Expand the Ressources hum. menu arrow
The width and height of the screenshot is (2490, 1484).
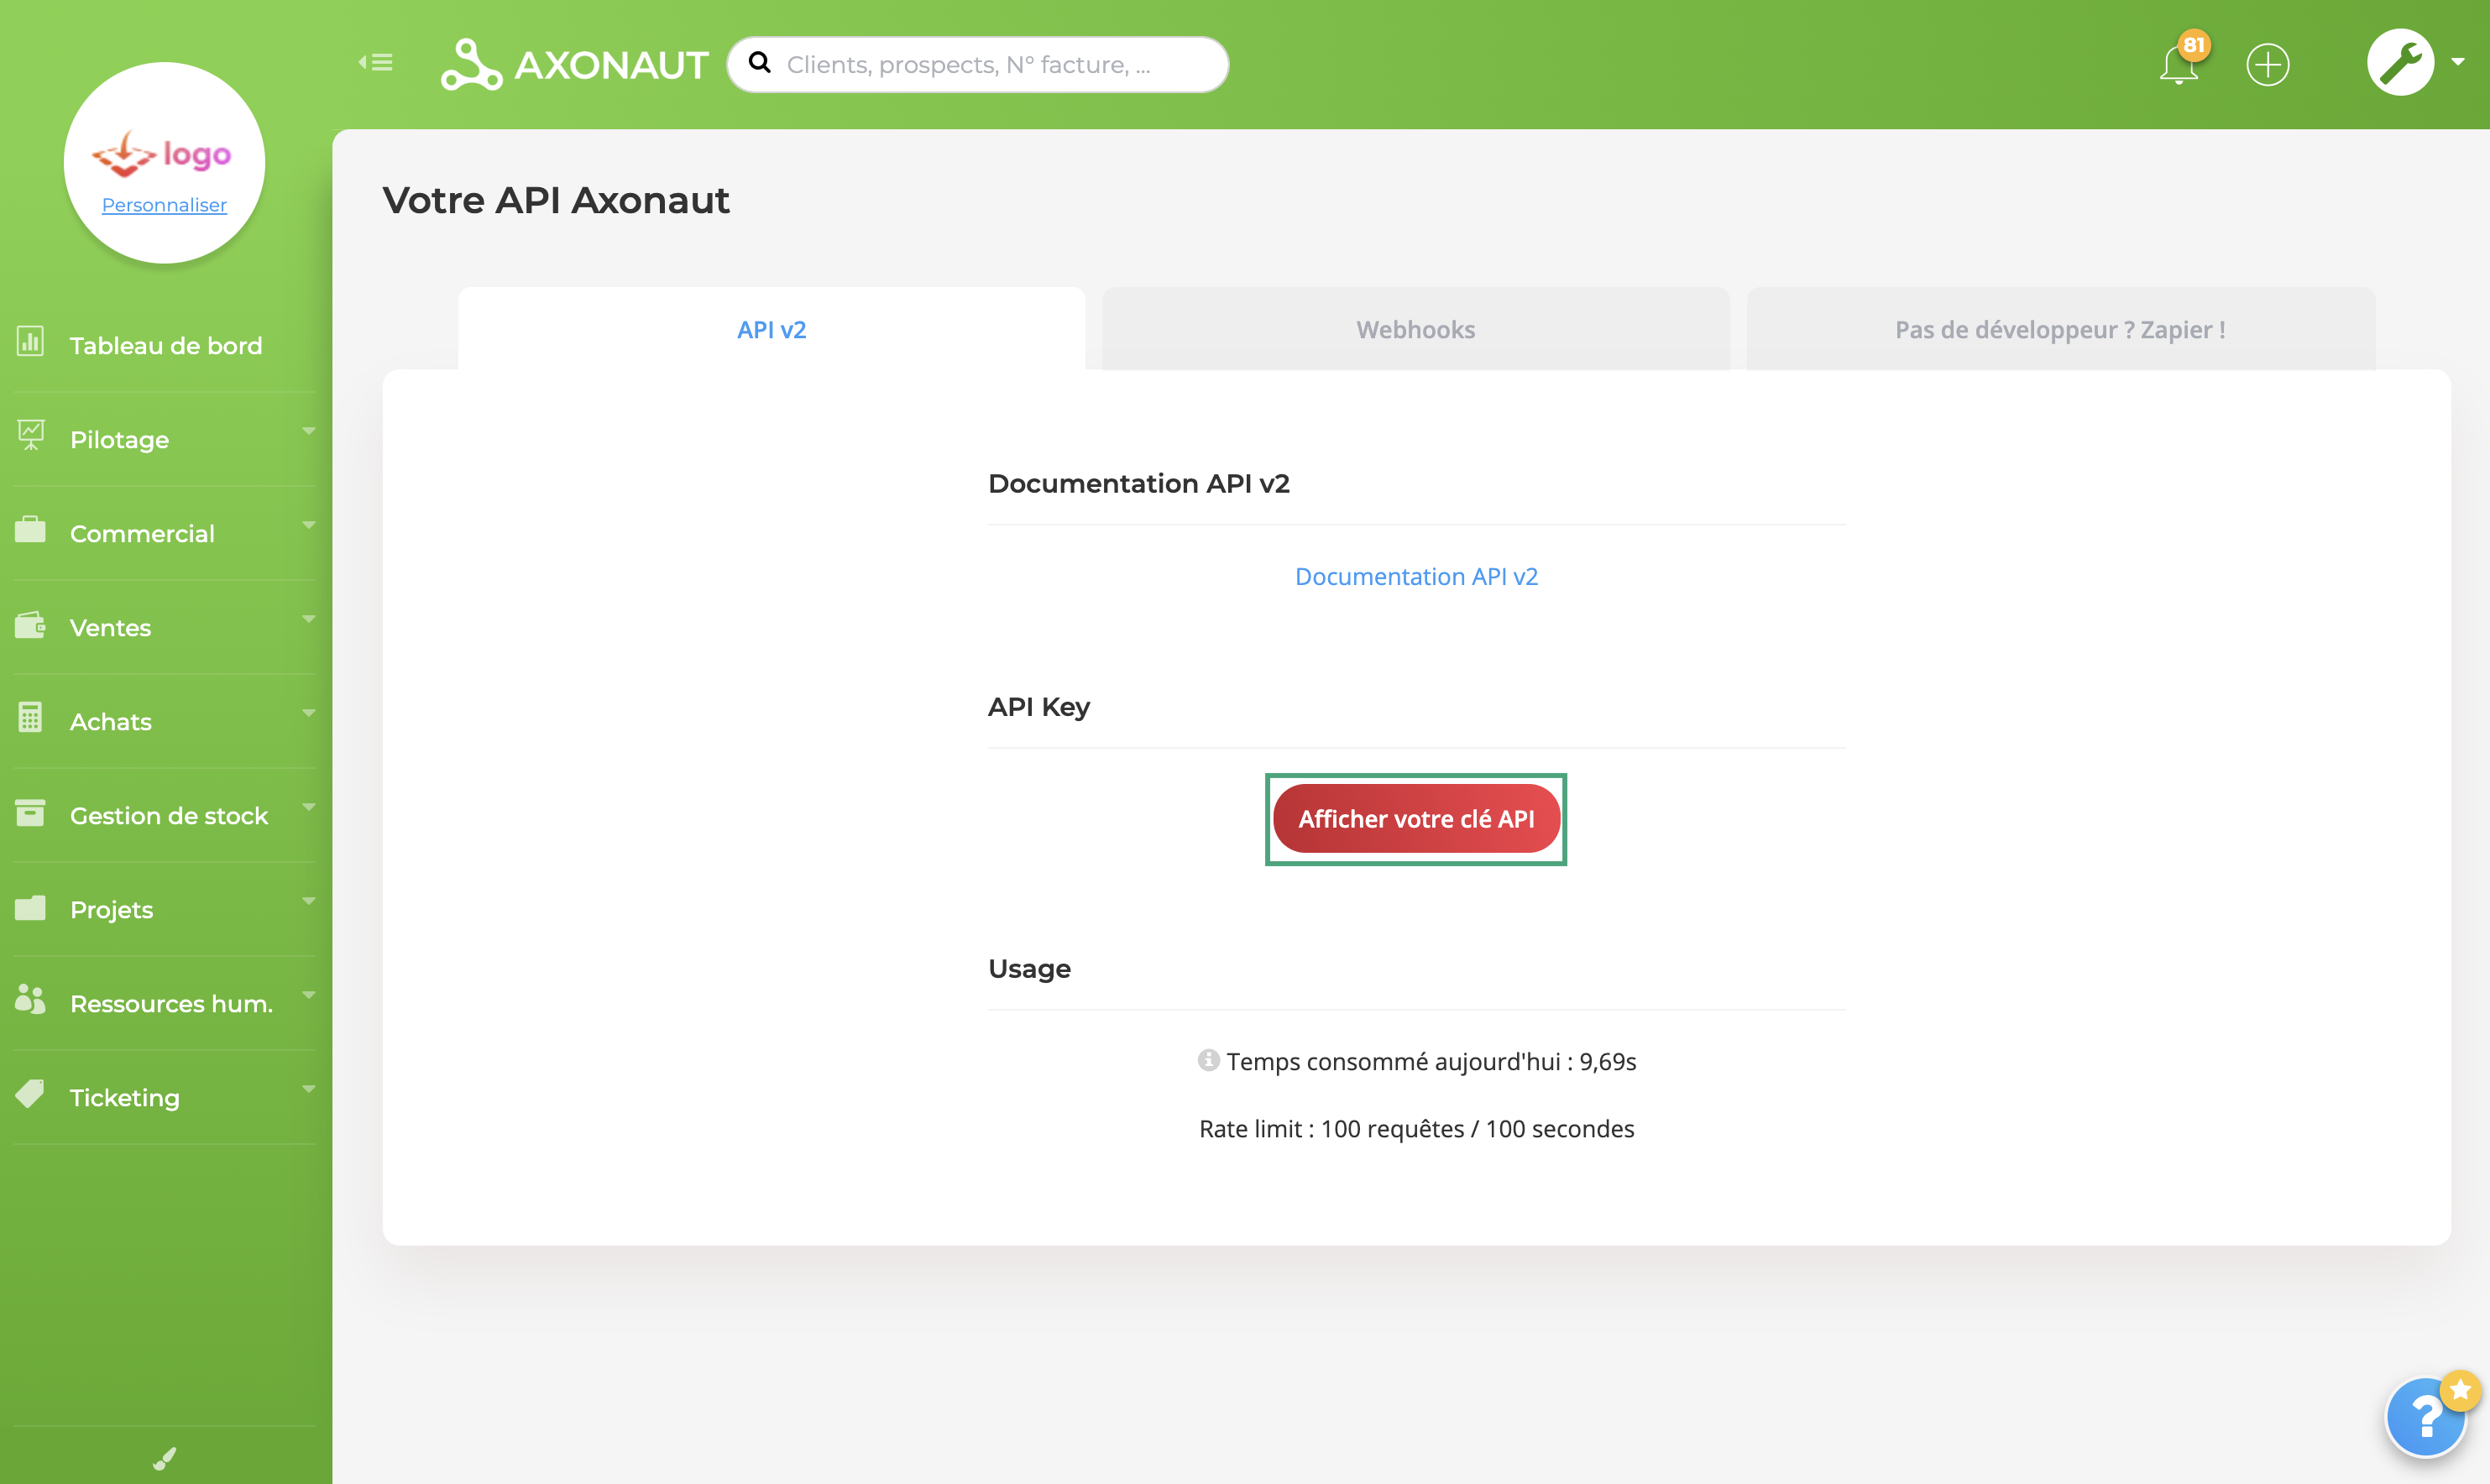pyautogui.click(x=308, y=995)
